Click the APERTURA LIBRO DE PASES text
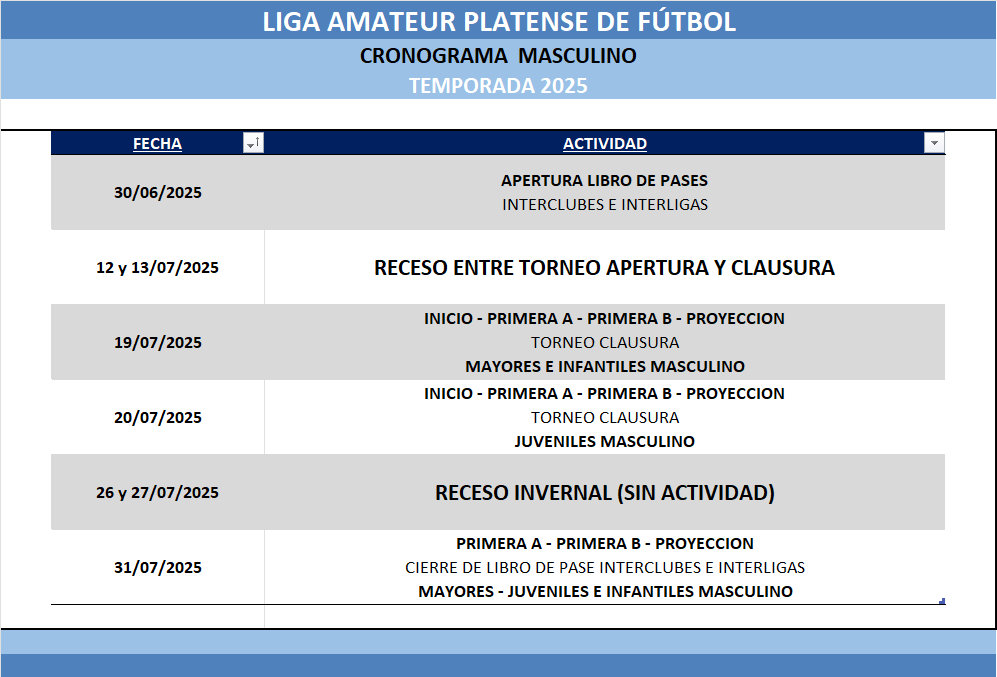997x677 pixels. pyautogui.click(x=604, y=181)
